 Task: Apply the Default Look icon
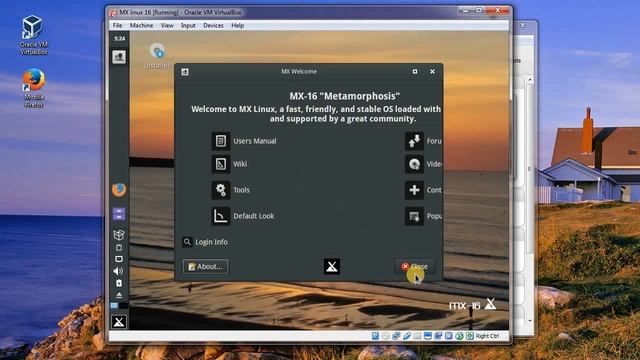[221, 216]
